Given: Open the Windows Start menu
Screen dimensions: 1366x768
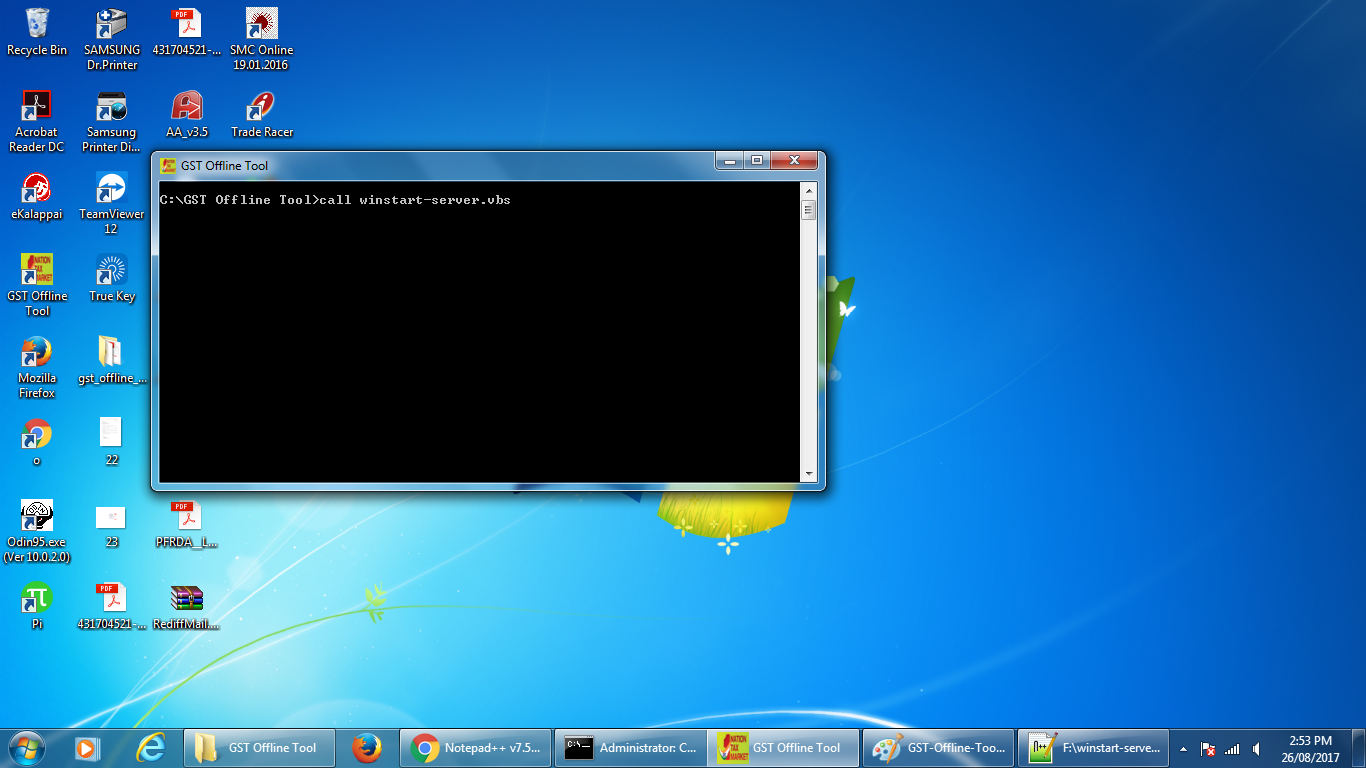Looking at the screenshot, I should click(x=25, y=747).
